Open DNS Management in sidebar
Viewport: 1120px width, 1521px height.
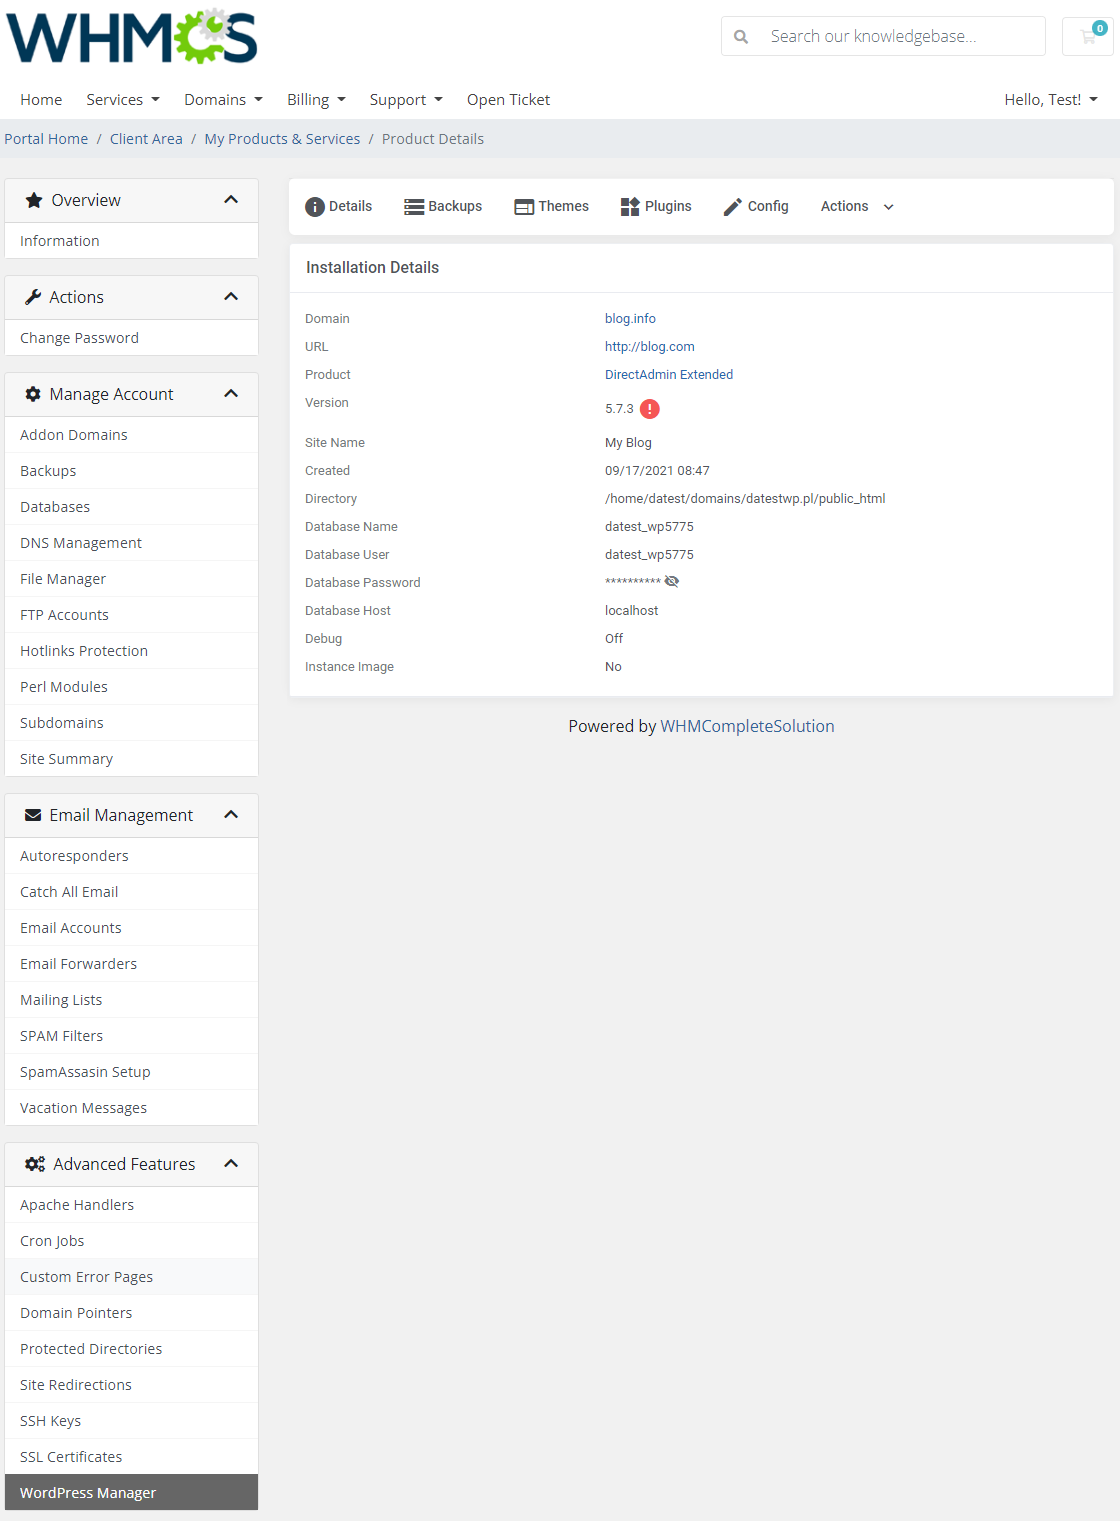(132, 543)
